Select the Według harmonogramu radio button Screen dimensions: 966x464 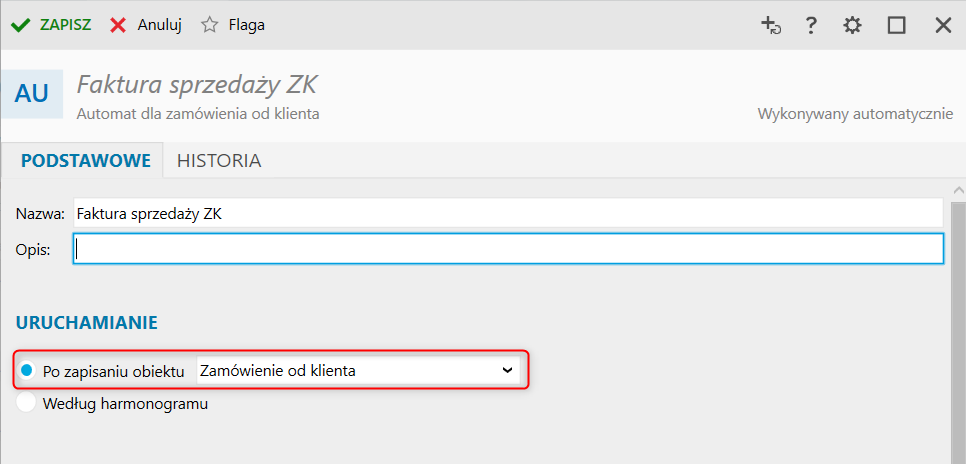point(26,403)
